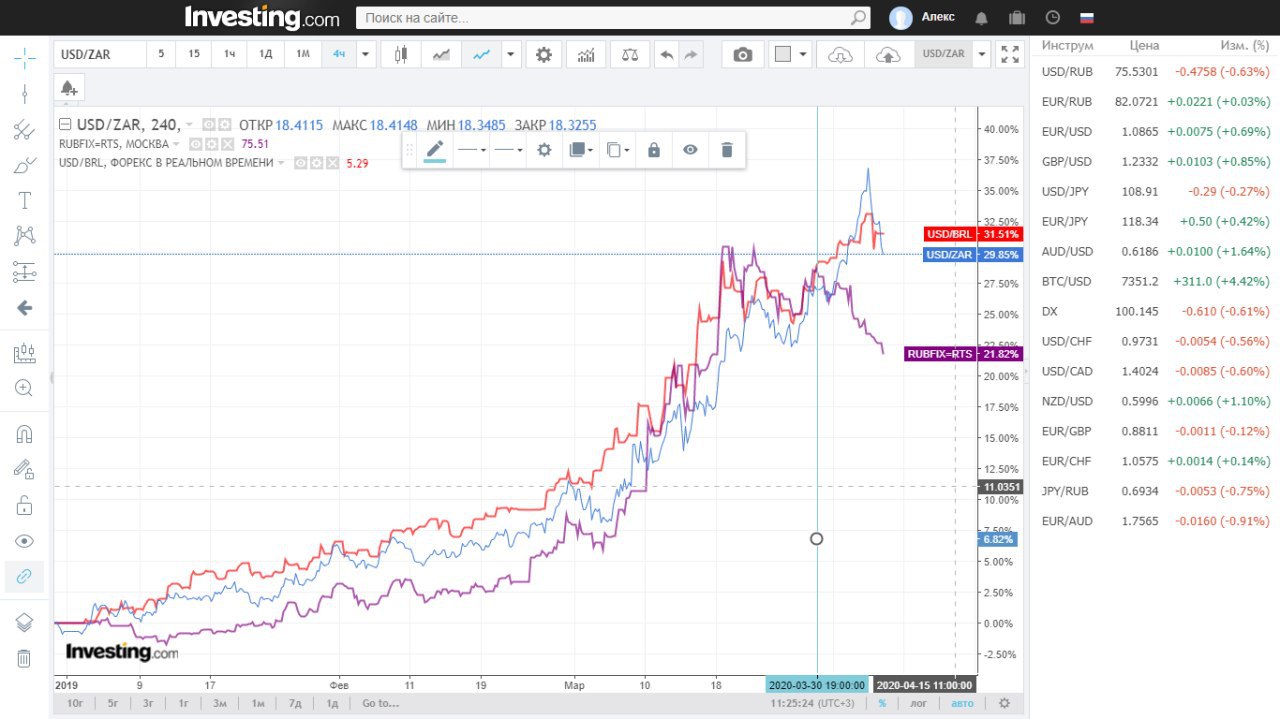The width and height of the screenshot is (1280, 719).
Task: Open visual order dropdown in floating toolbar
Action: pos(580,150)
